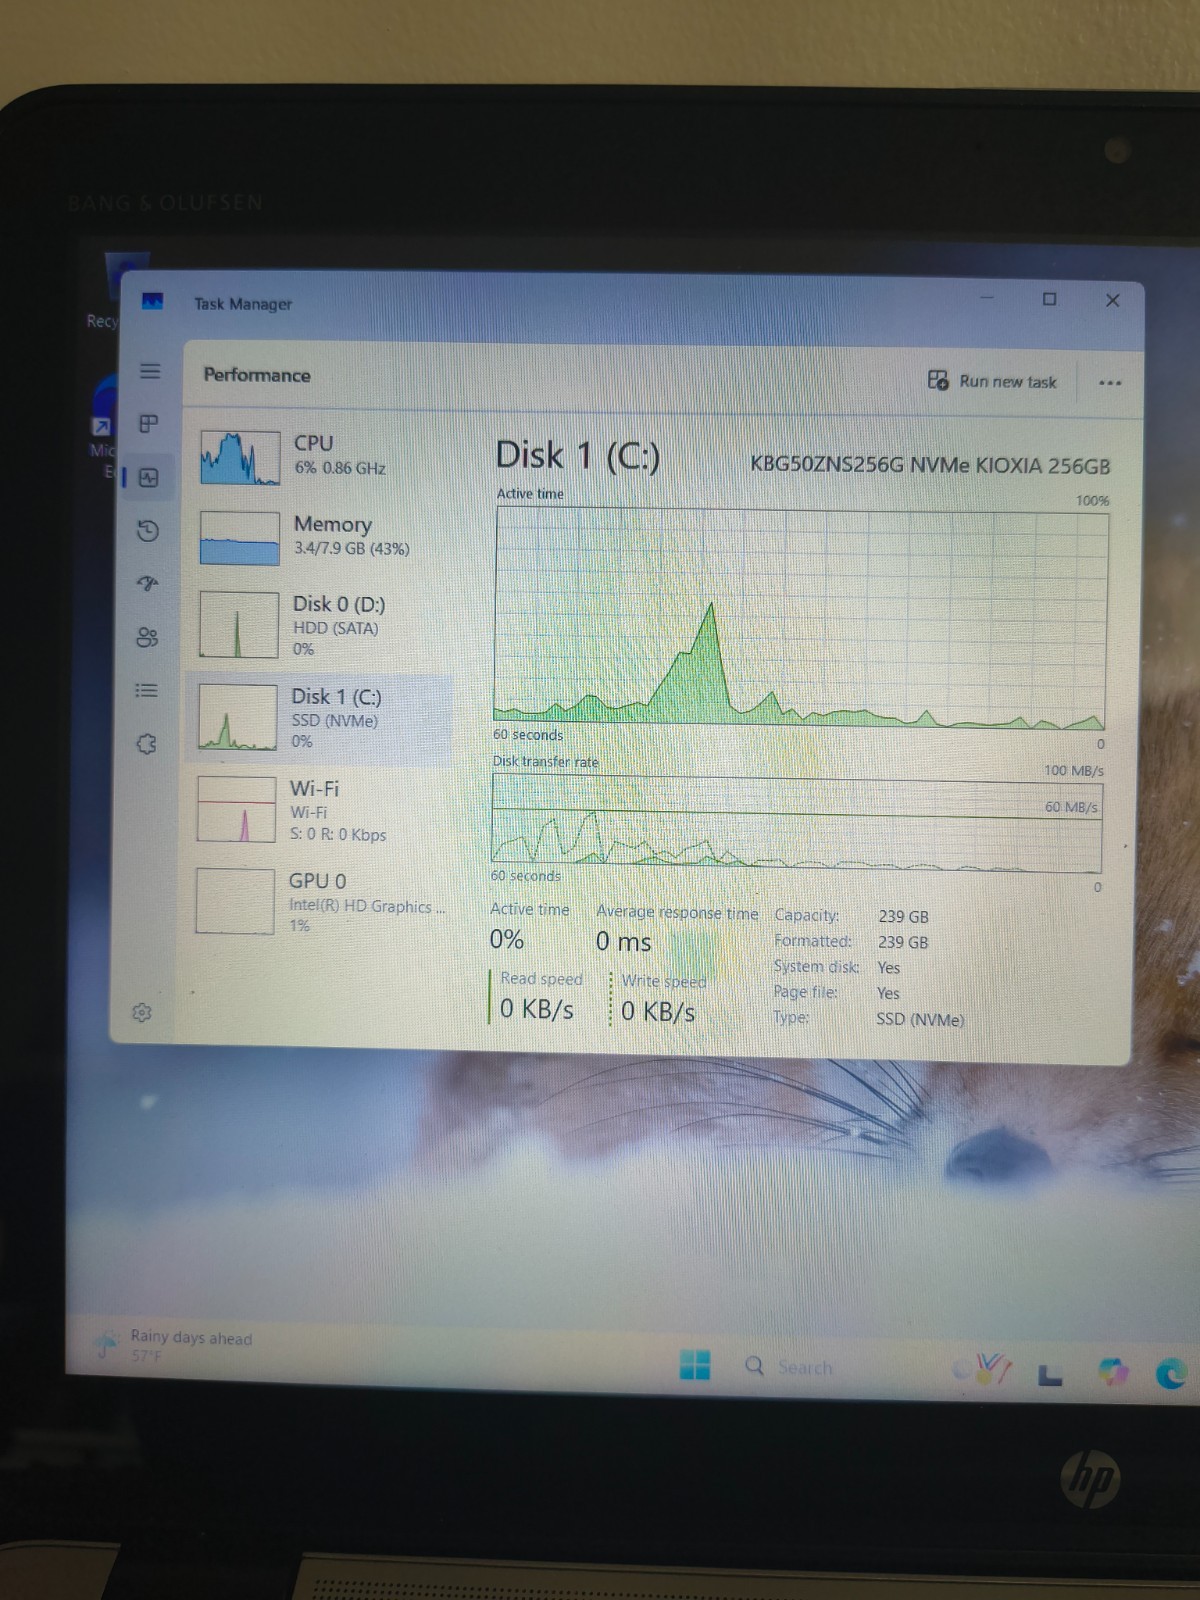This screenshot has width=1200, height=1600.
Task: Open the Copilot icon on the taskbar
Action: tap(1112, 1371)
